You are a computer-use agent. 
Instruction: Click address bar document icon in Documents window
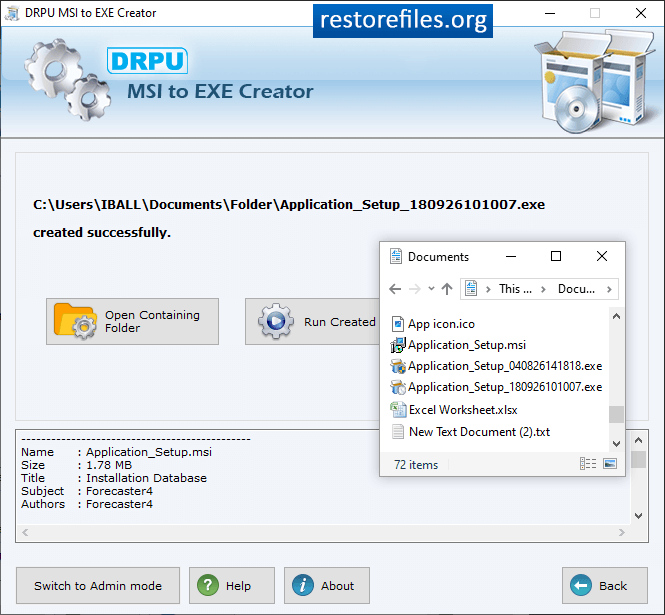point(471,288)
